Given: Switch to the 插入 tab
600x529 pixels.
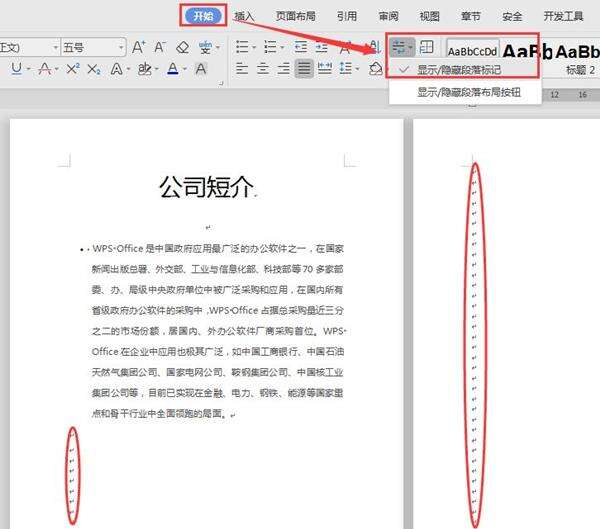Looking at the screenshot, I should click(x=244, y=16).
